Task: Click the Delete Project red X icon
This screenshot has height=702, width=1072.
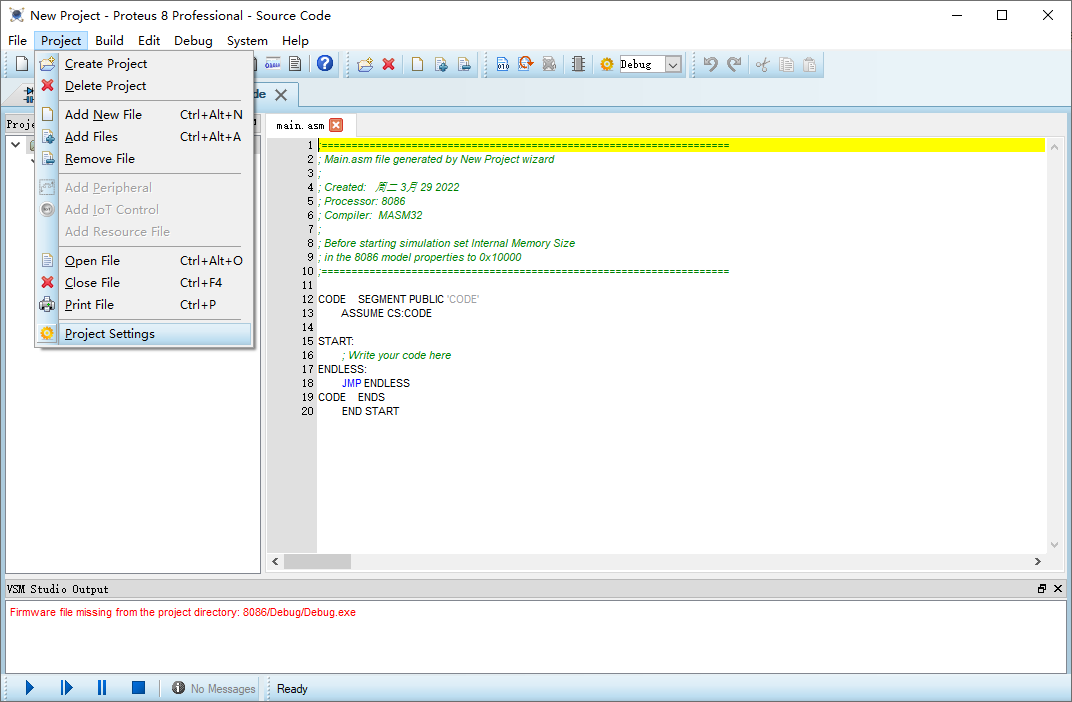Action: (388, 63)
